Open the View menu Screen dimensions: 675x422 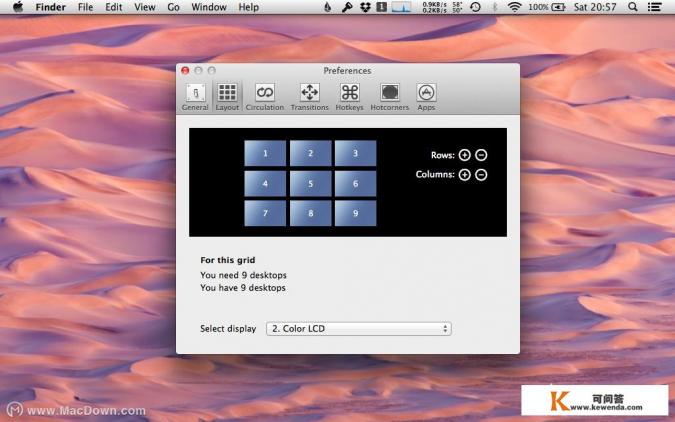(145, 7)
